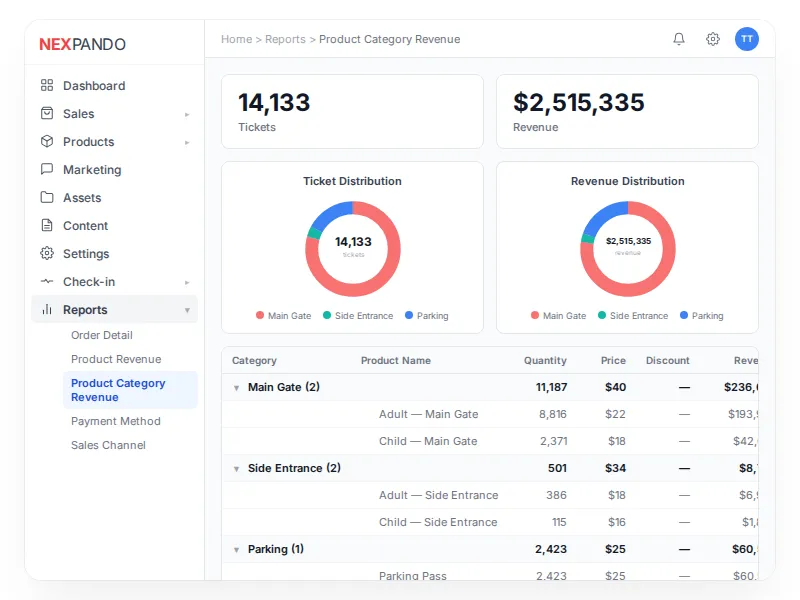
Task: Toggle Parking legend in Ticket Distribution
Action: pyautogui.click(x=427, y=316)
